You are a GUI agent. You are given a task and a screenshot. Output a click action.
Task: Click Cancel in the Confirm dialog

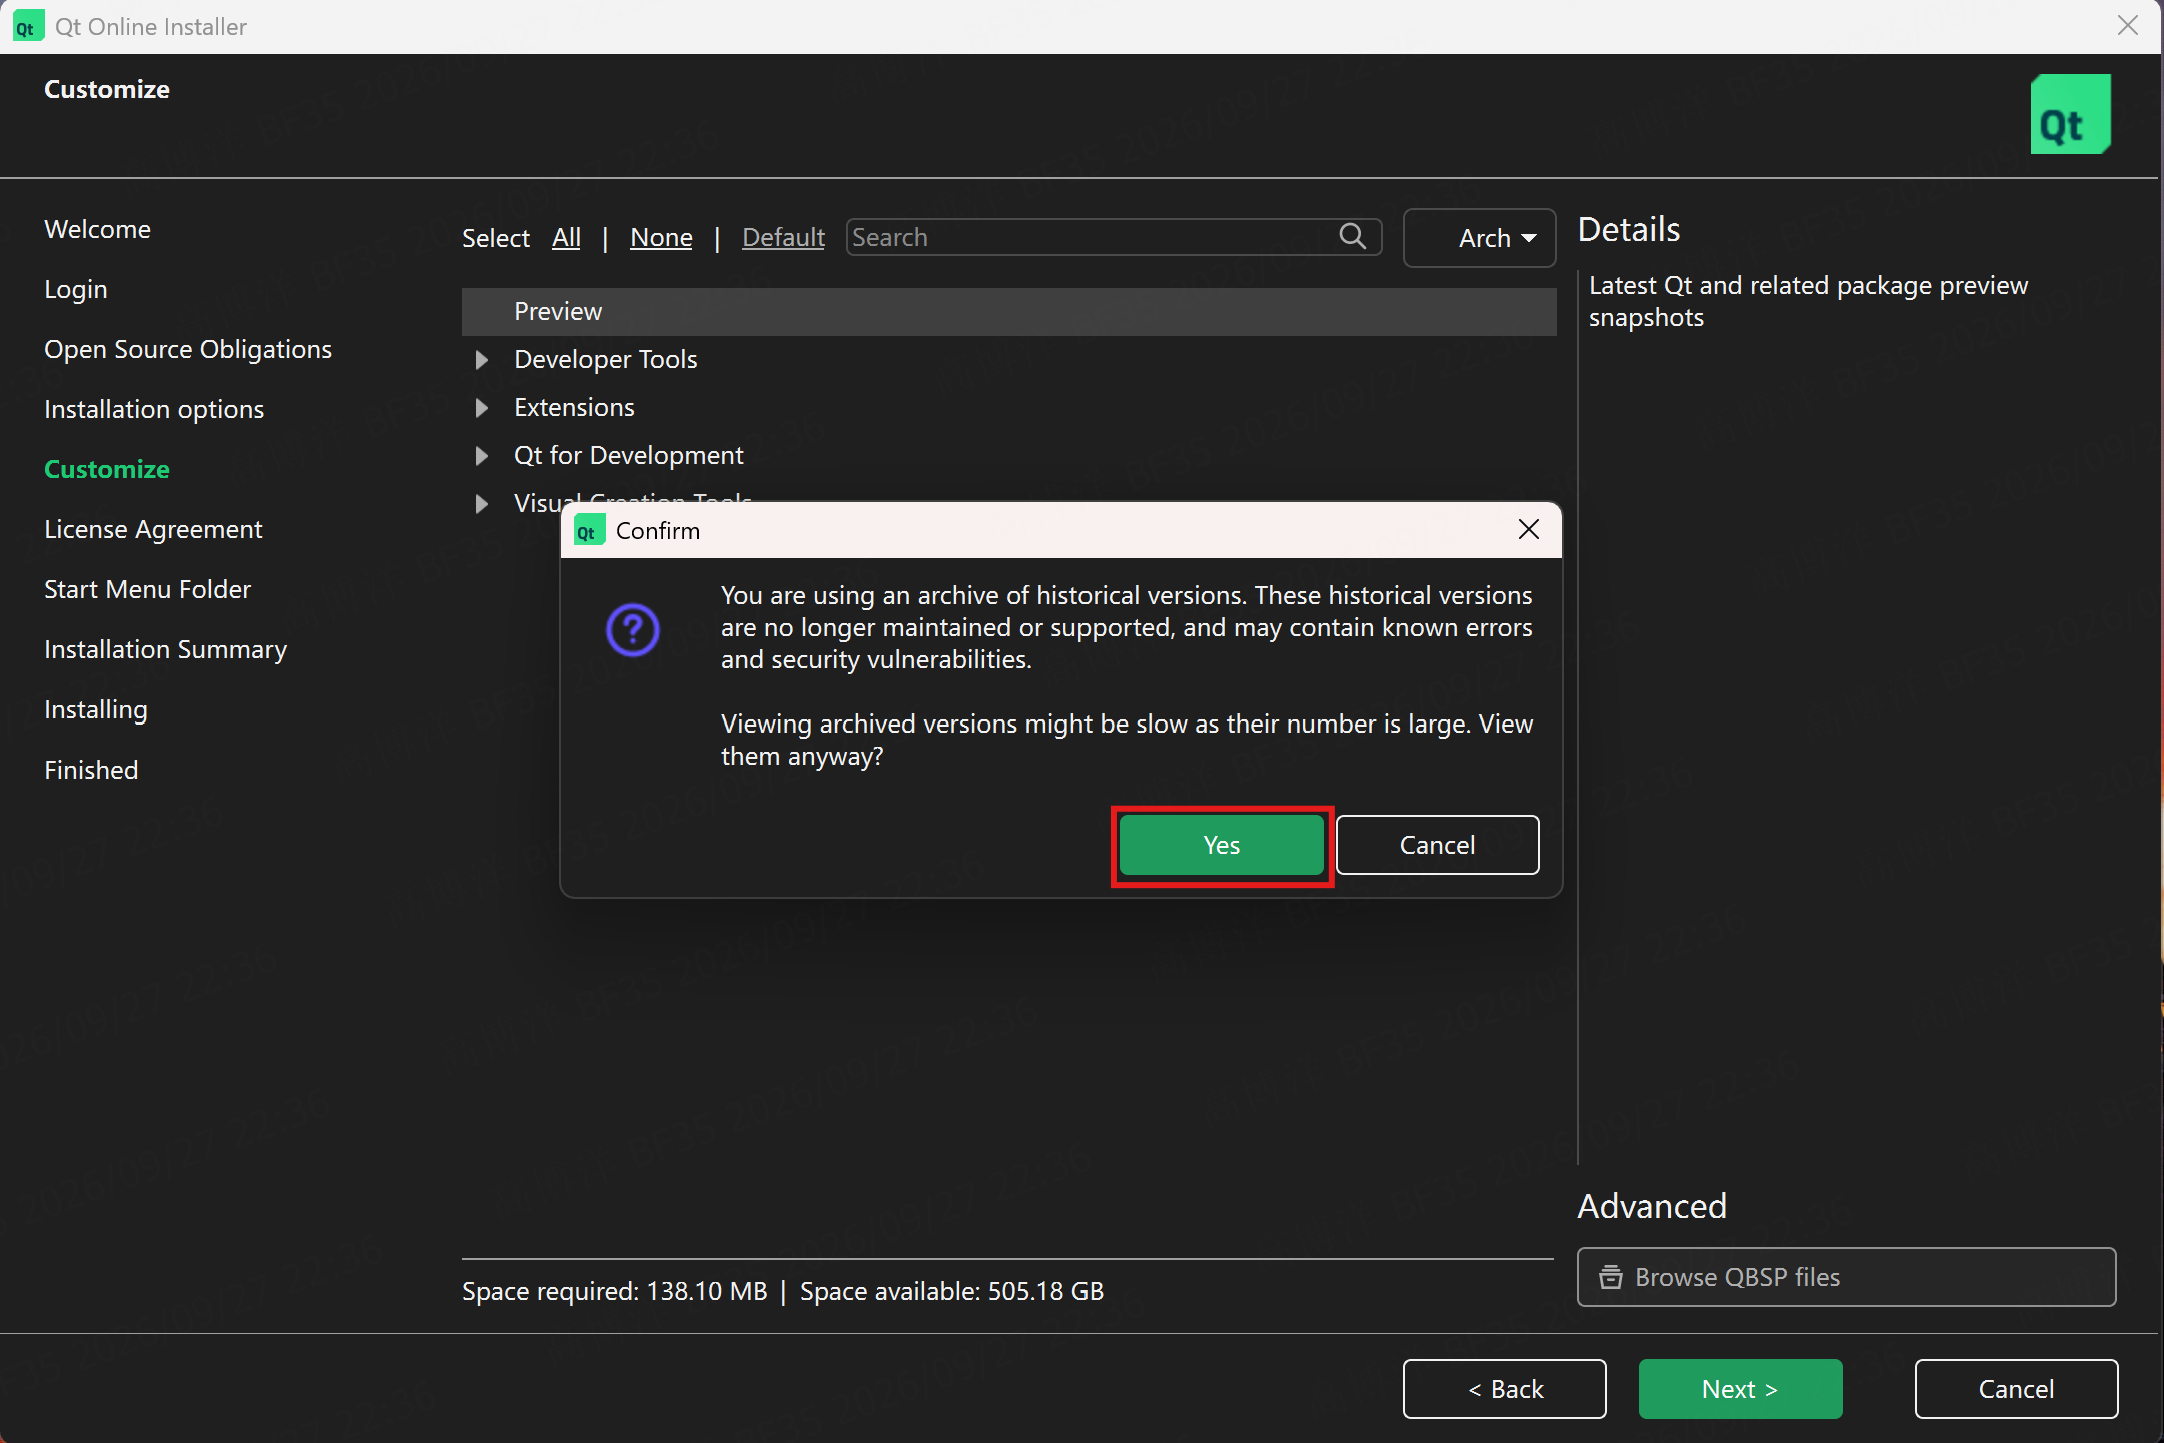[1437, 845]
